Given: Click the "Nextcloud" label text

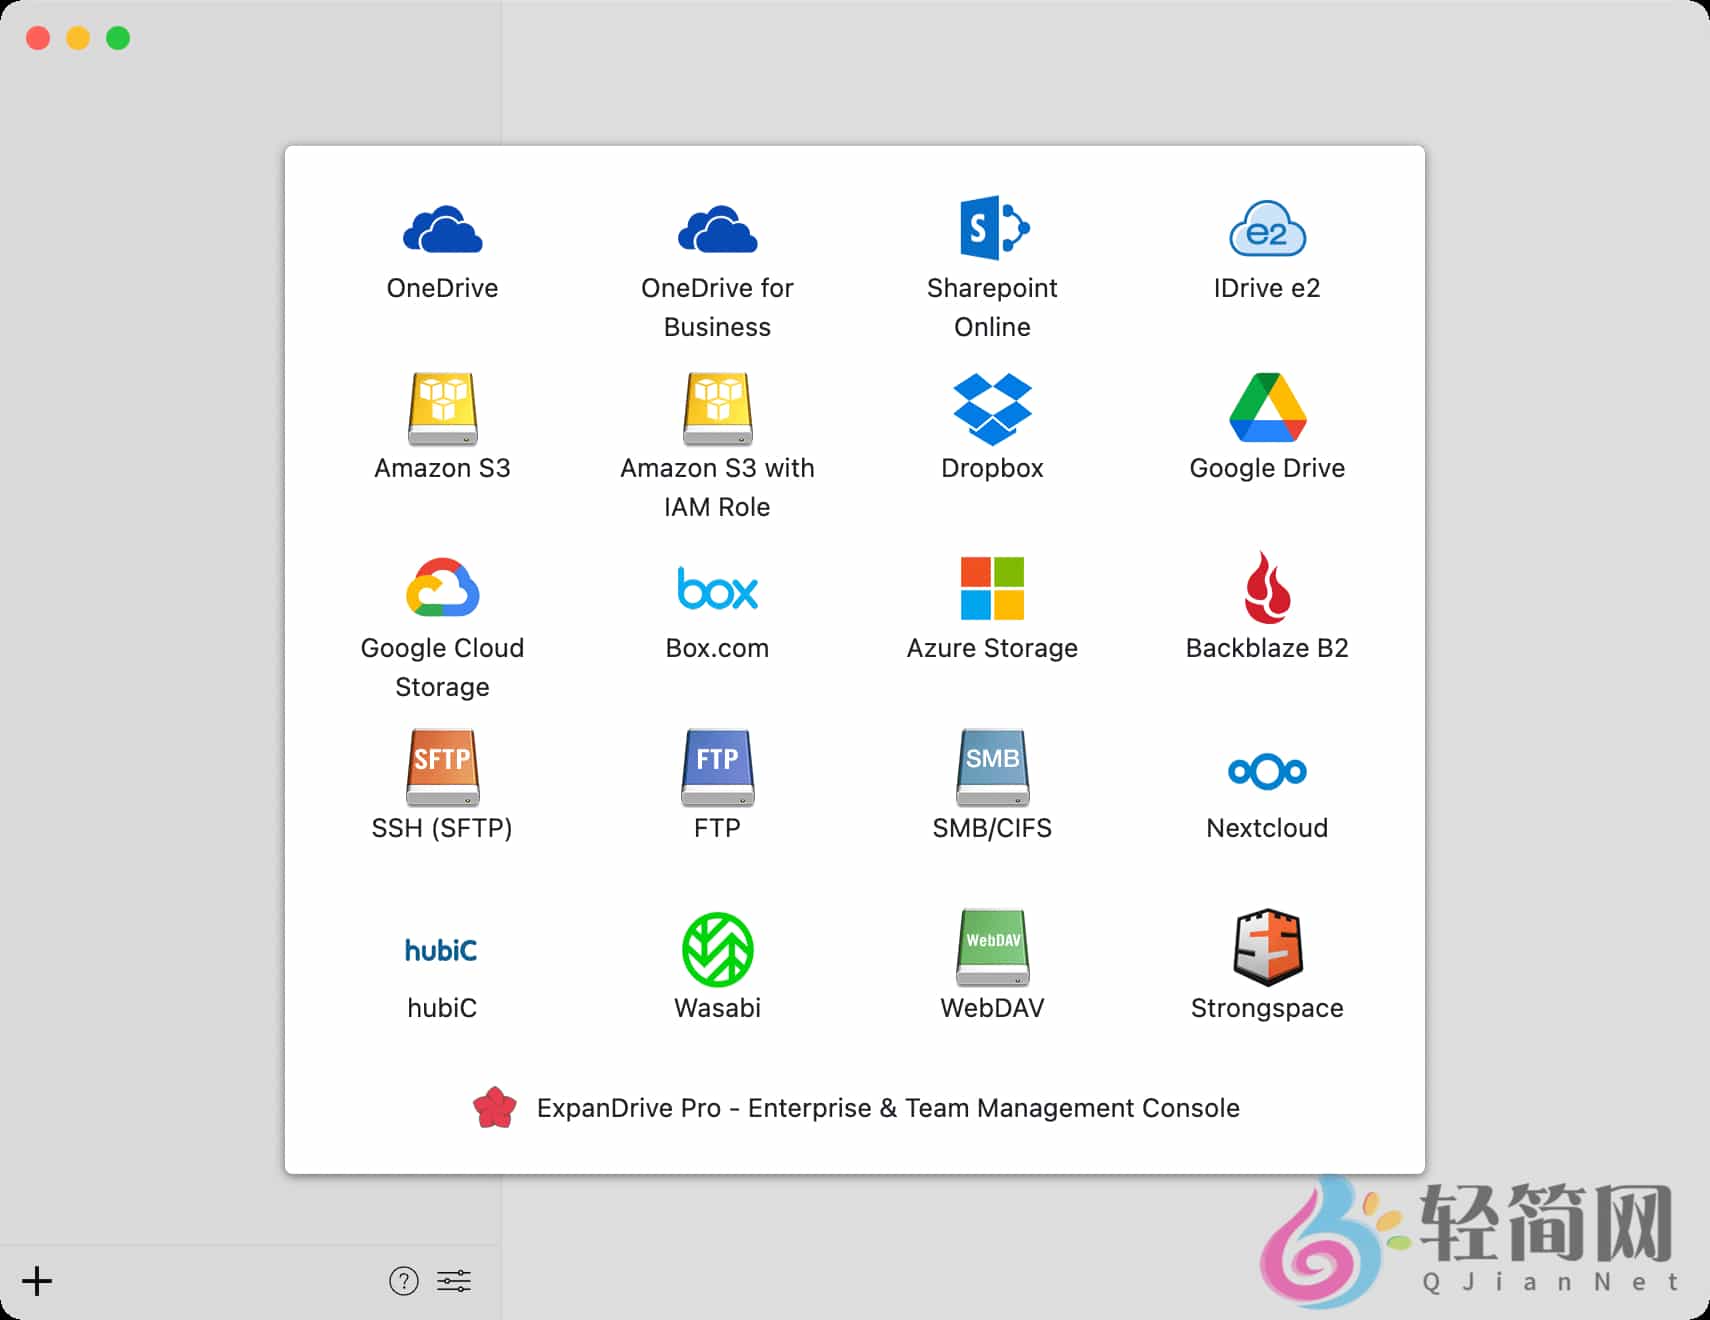Looking at the screenshot, I should (x=1267, y=828).
